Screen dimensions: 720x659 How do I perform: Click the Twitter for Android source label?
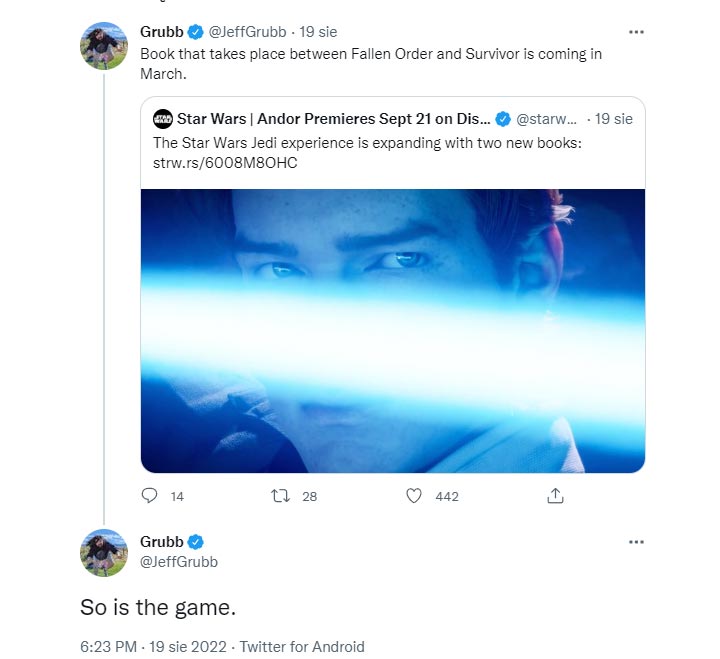tap(302, 647)
